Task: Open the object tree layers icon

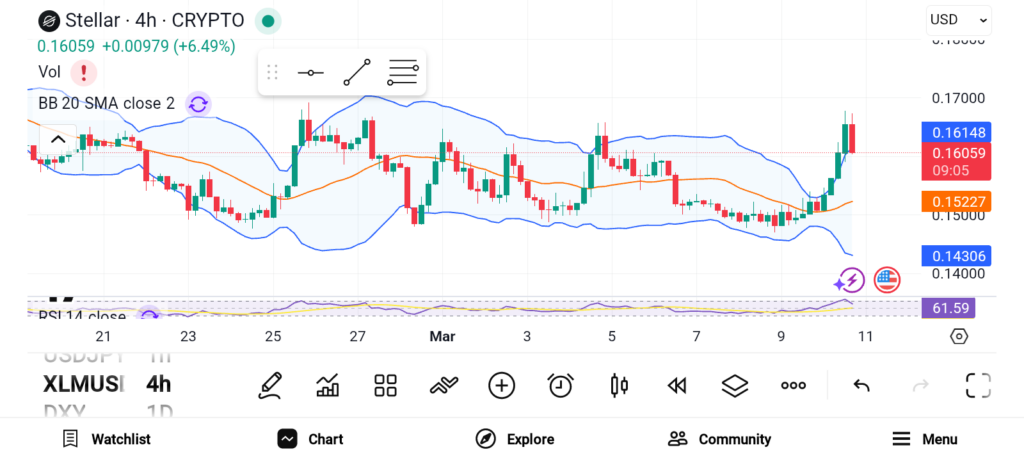Action: (x=735, y=385)
